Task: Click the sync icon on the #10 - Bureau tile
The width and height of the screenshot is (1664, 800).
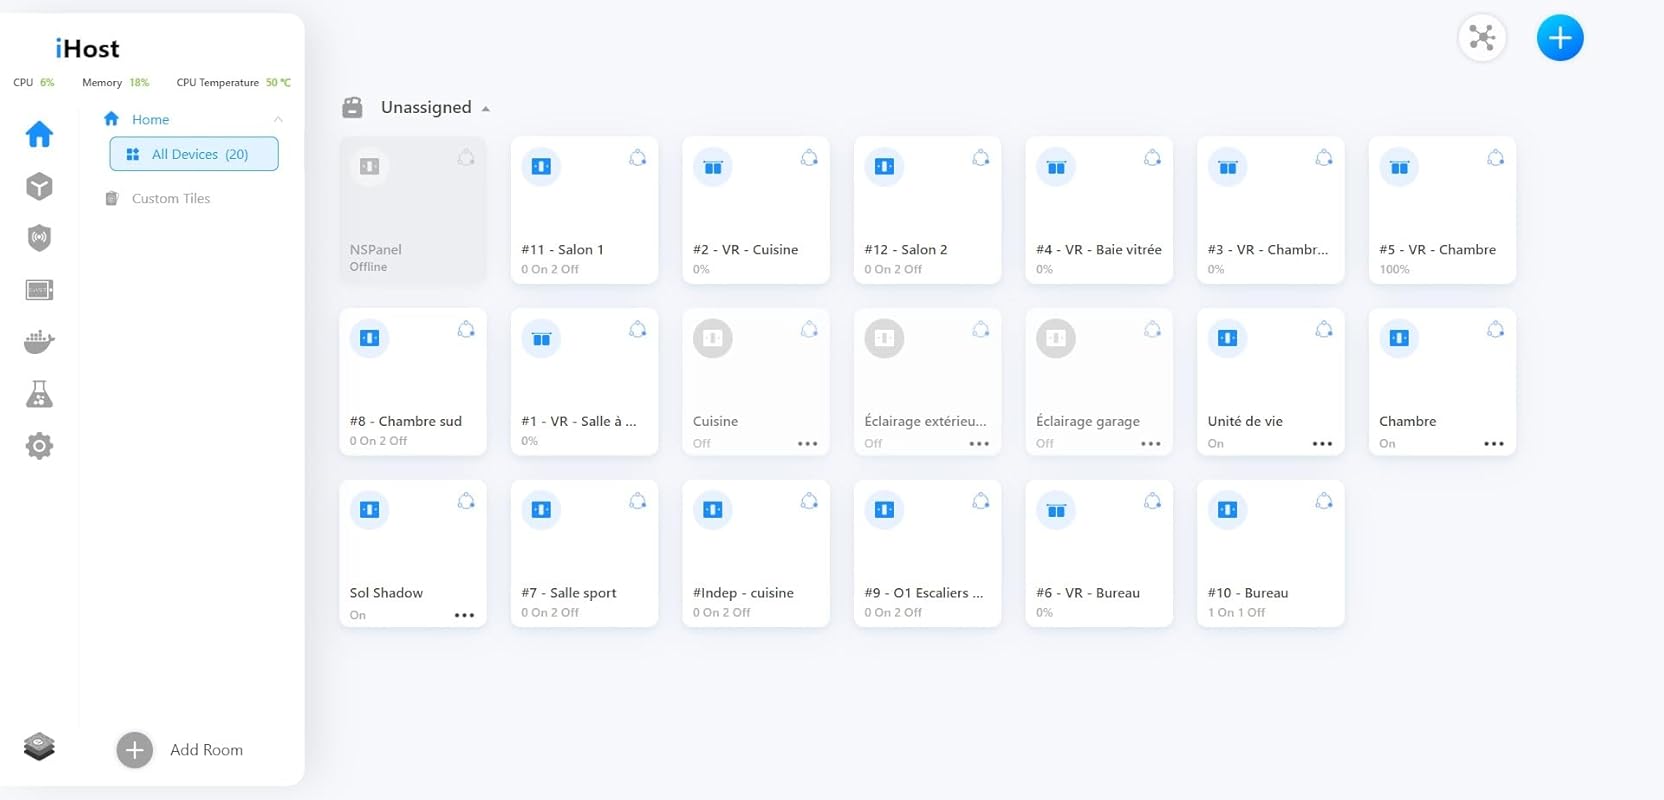Action: [x=1324, y=501]
